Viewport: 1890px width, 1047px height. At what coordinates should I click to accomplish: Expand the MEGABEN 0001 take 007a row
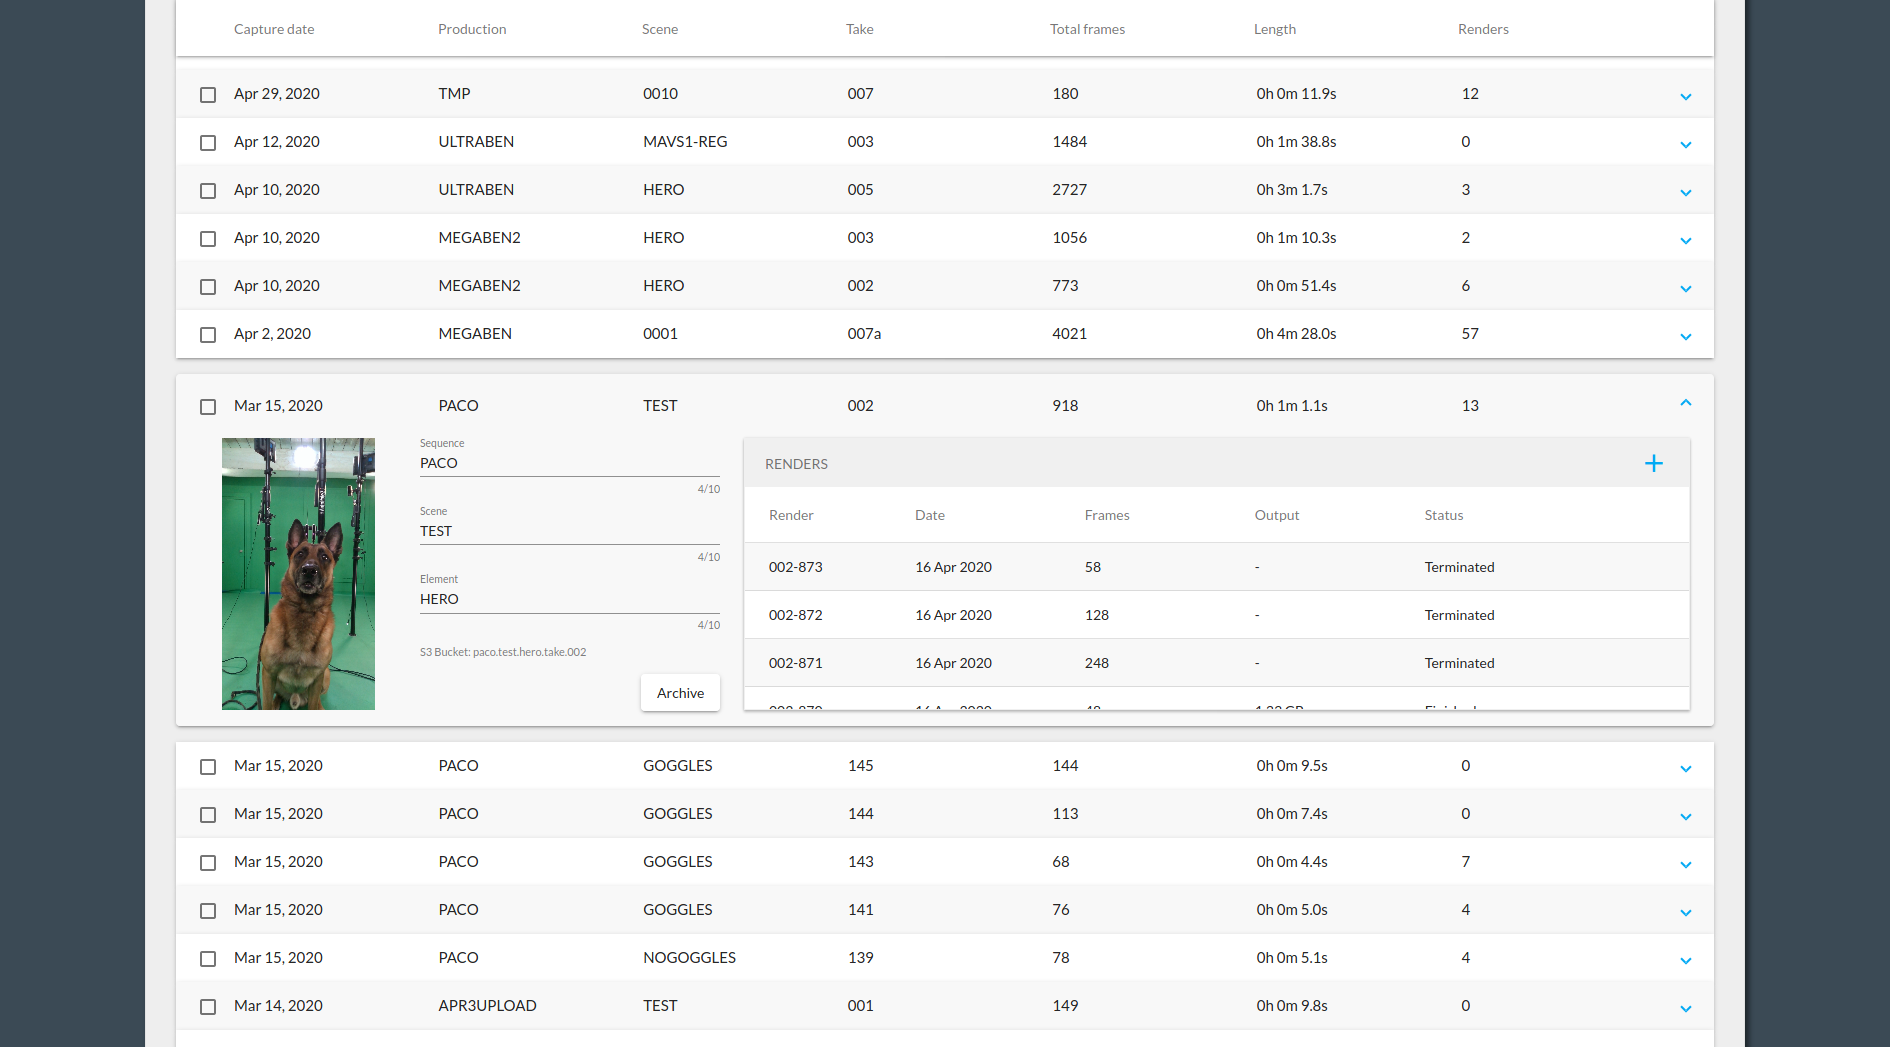pyautogui.click(x=1685, y=337)
